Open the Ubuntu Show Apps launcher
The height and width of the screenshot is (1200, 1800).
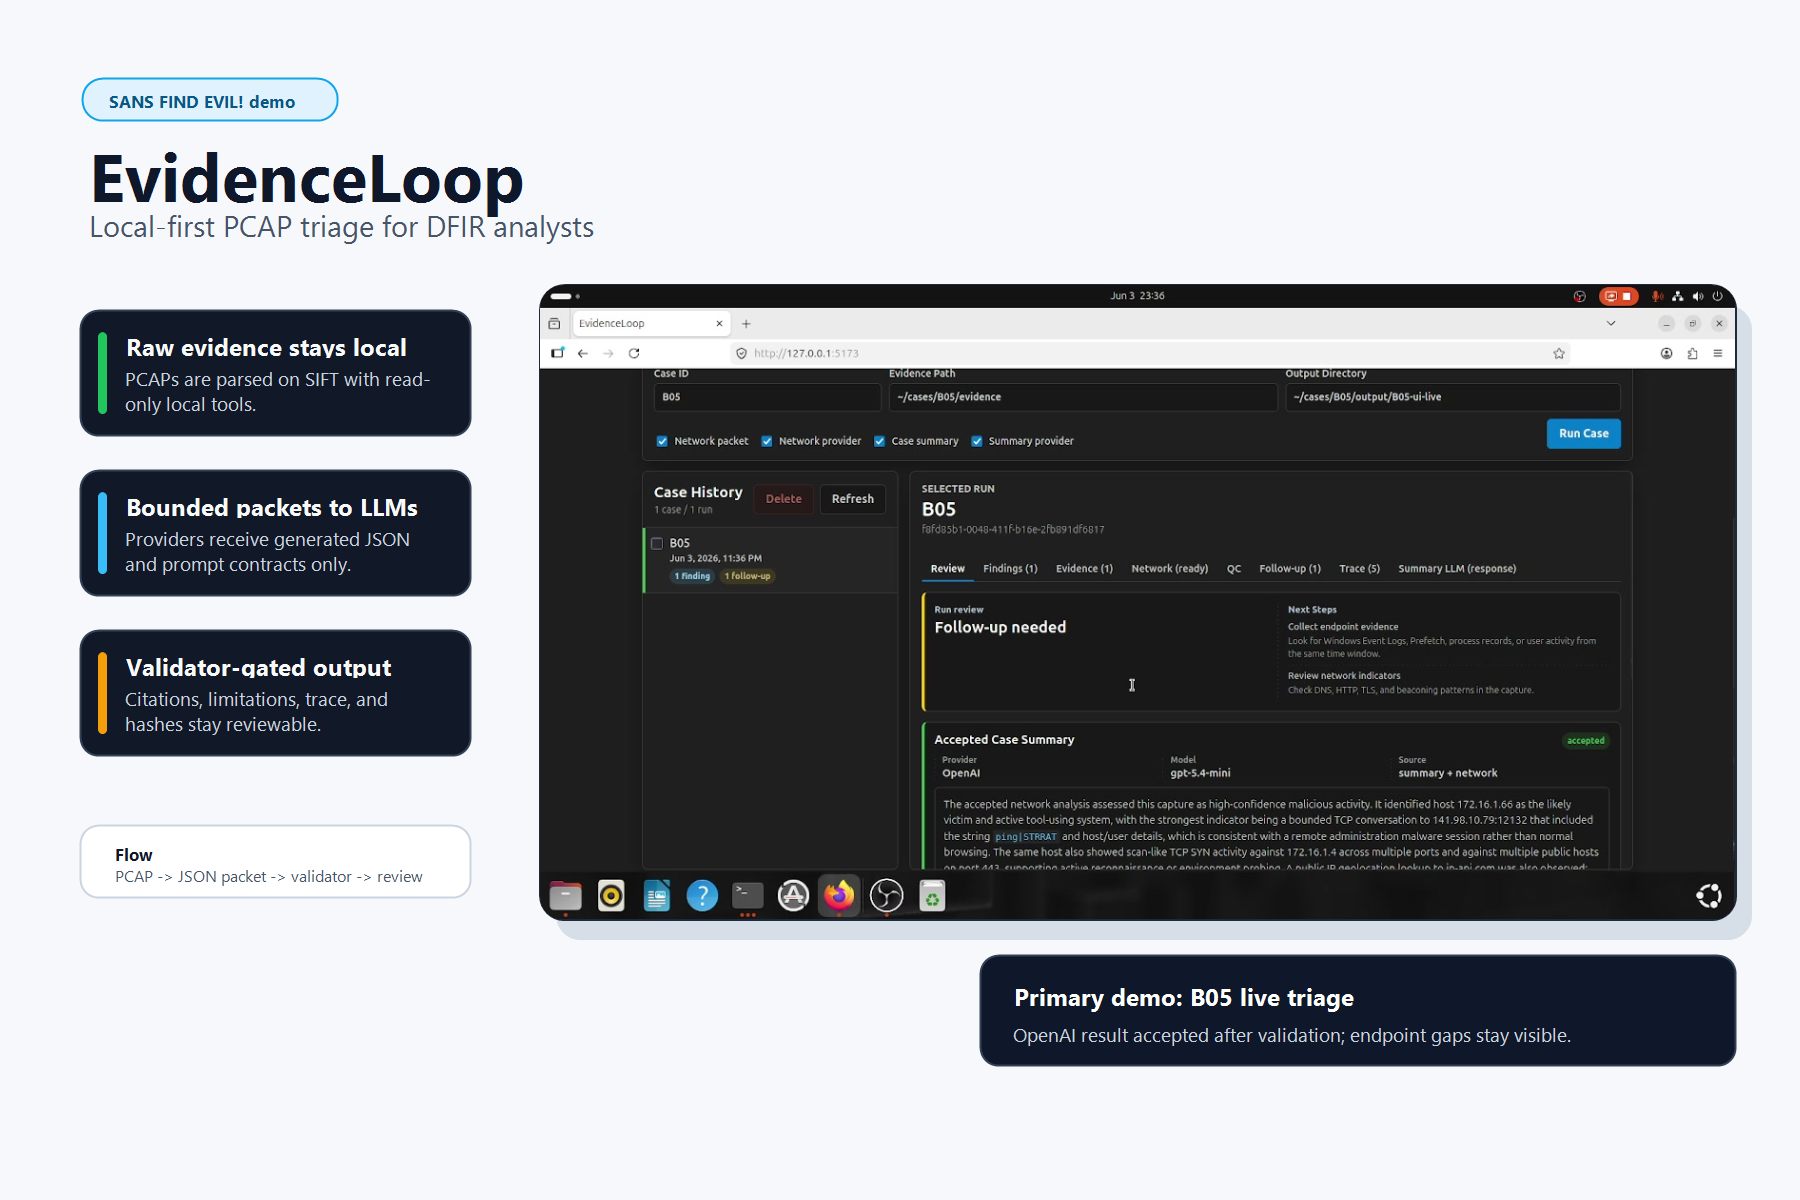click(x=1709, y=896)
